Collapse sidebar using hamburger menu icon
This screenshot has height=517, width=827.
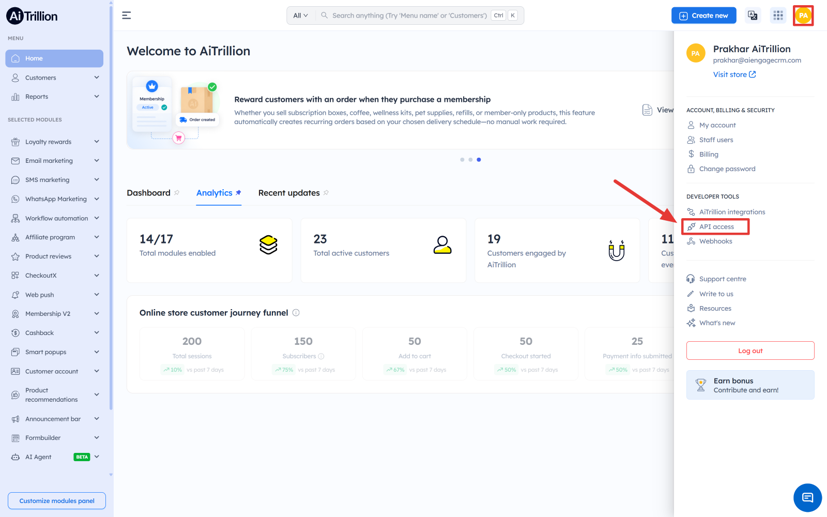pyautogui.click(x=127, y=15)
